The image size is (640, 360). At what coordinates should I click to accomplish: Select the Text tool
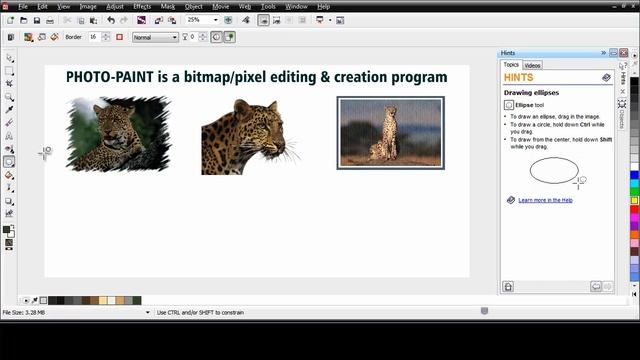(9, 136)
